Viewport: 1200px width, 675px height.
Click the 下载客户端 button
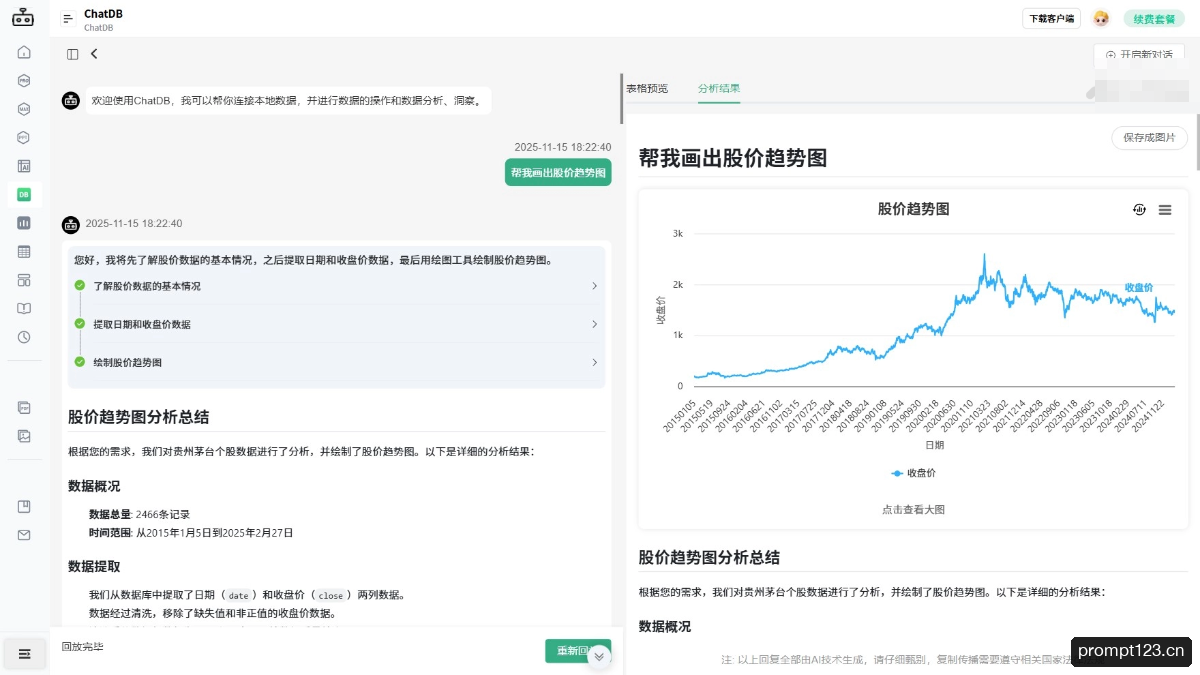(1051, 19)
